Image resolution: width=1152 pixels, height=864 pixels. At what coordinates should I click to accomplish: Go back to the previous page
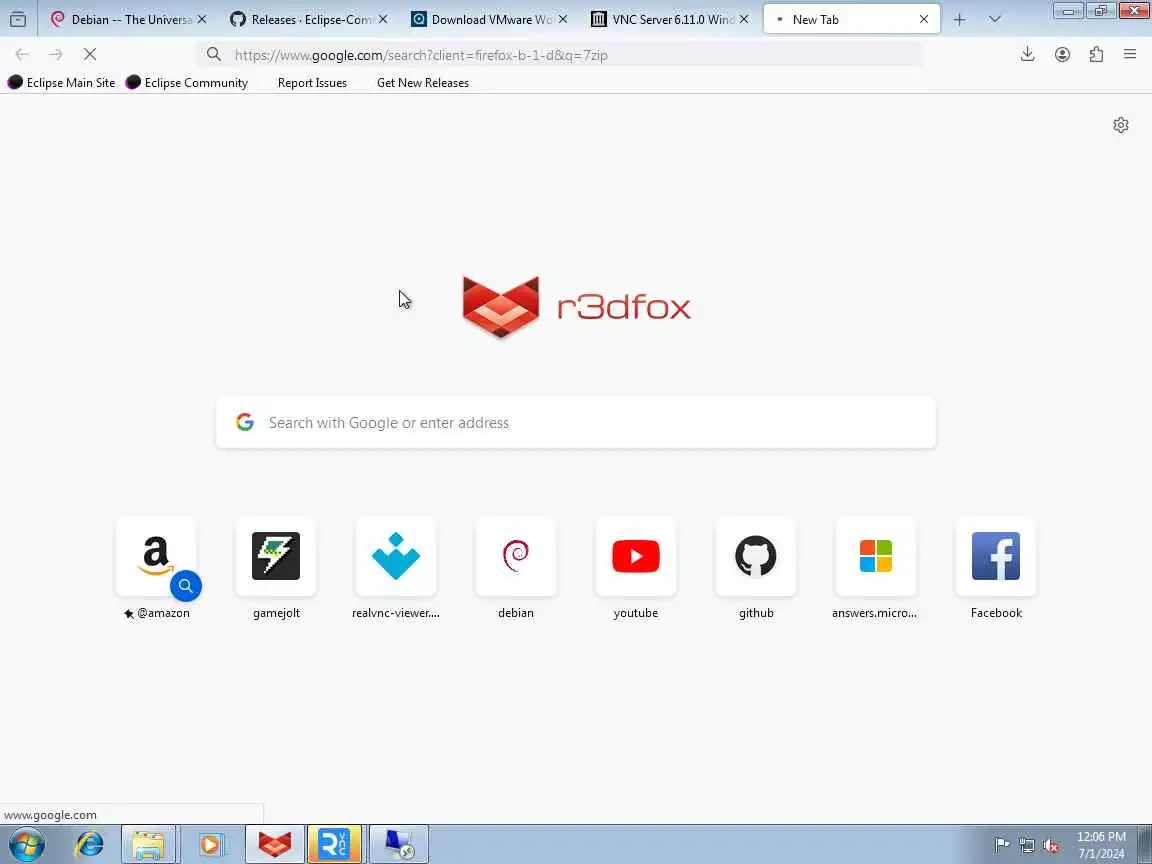click(x=22, y=54)
